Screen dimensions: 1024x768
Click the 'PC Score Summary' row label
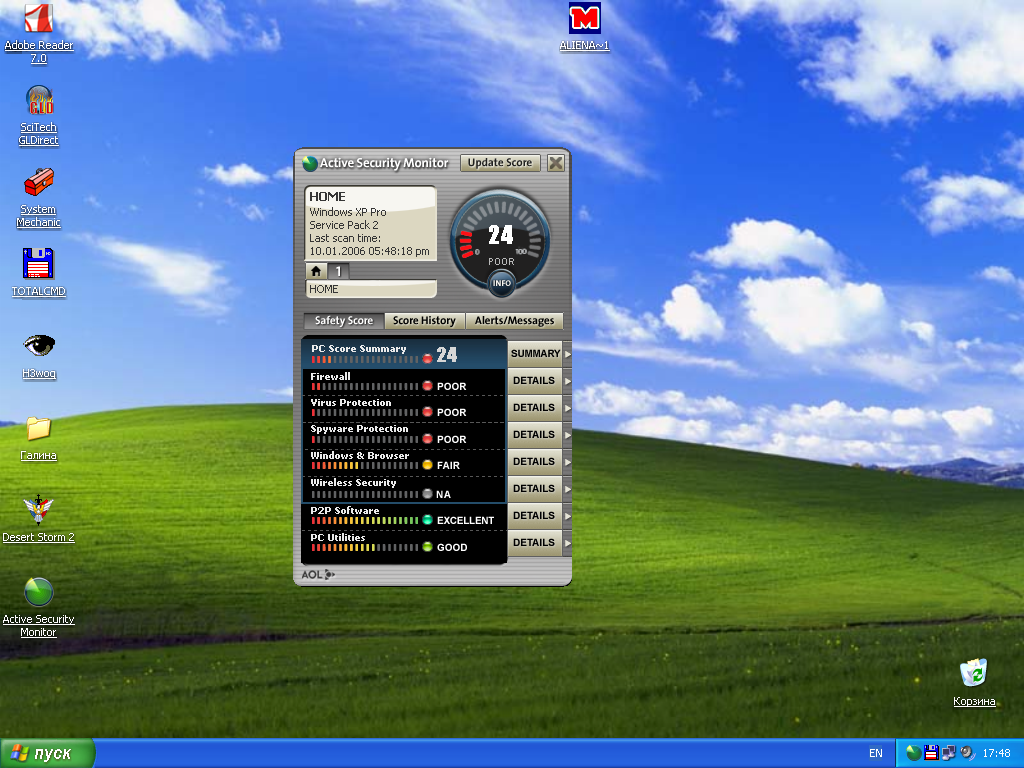point(359,349)
